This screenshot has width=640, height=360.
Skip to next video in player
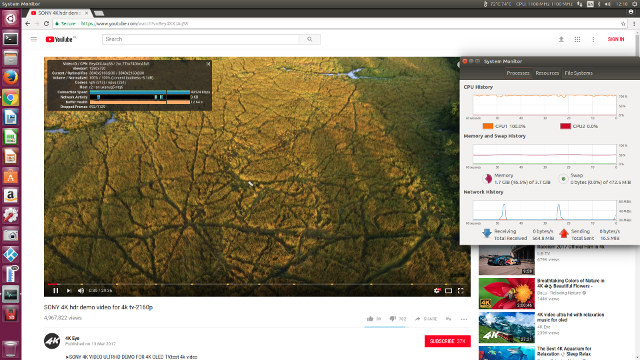[69, 291]
